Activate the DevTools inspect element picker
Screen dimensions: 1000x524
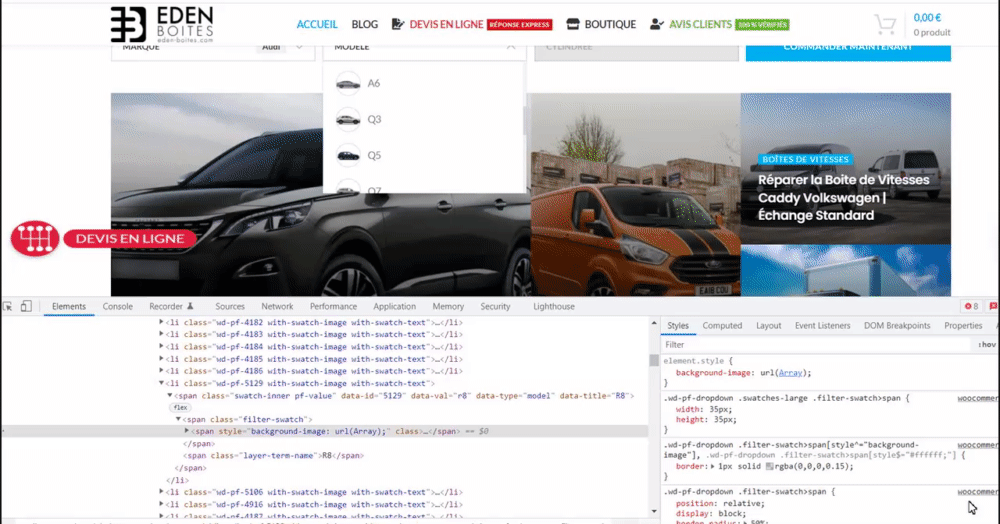(x=8, y=307)
